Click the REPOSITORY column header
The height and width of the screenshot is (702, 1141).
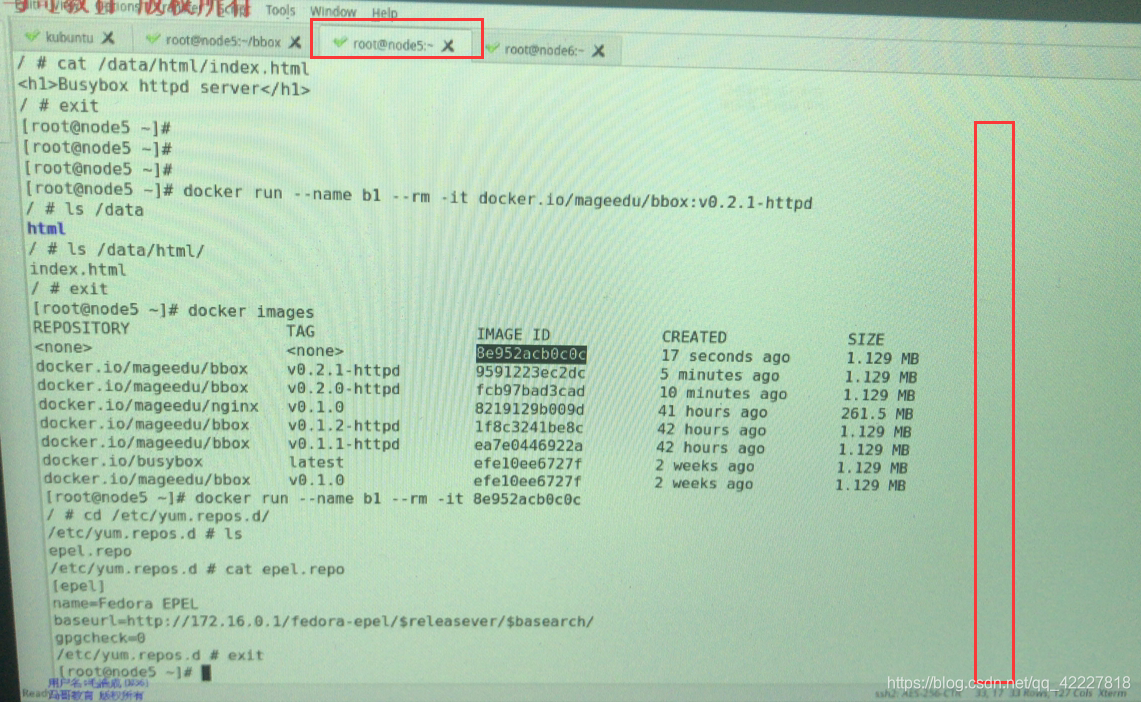(x=81, y=328)
